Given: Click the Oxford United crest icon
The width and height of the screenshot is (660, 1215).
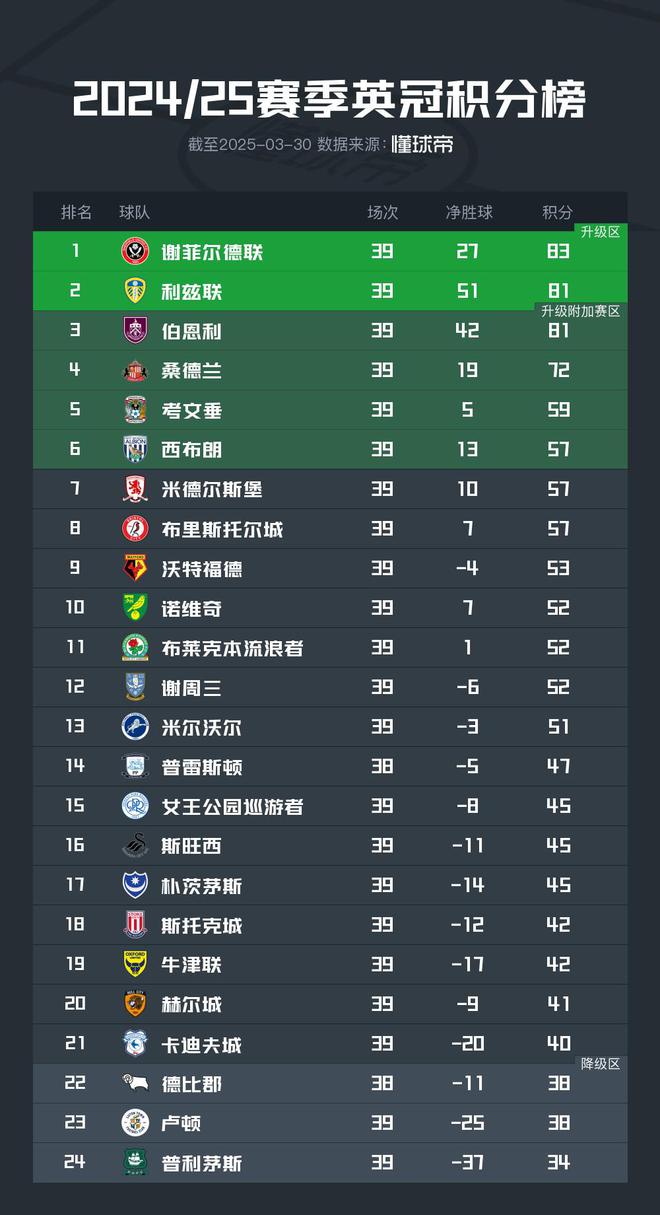Looking at the screenshot, I should tap(135, 964).
